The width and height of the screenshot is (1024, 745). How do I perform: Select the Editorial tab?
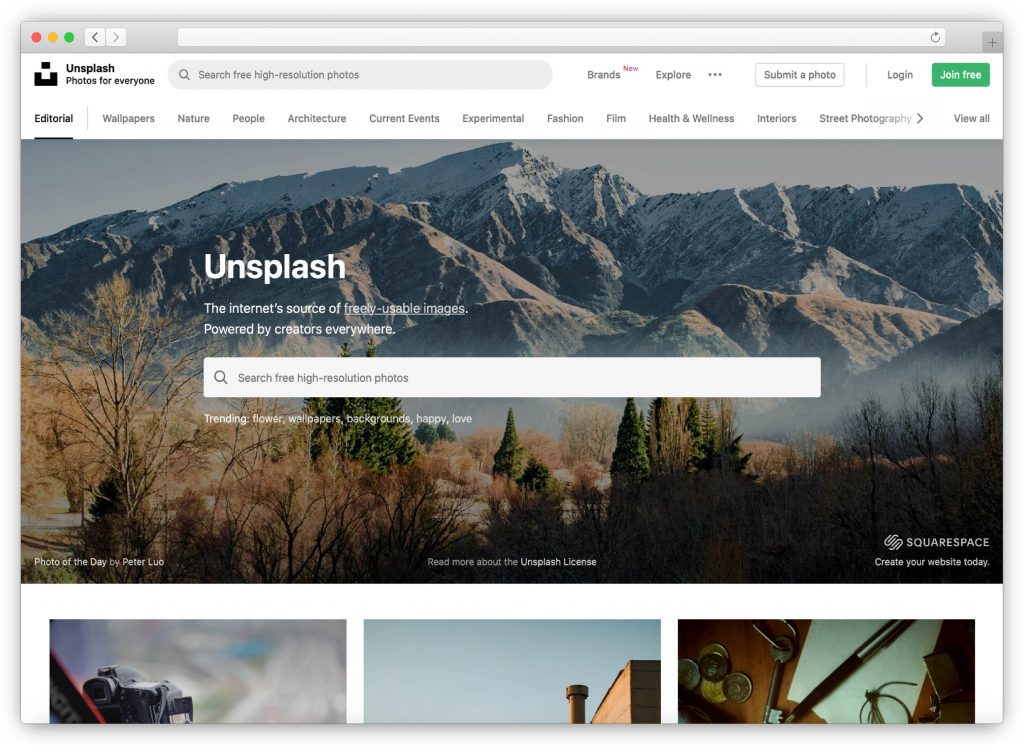point(54,118)
